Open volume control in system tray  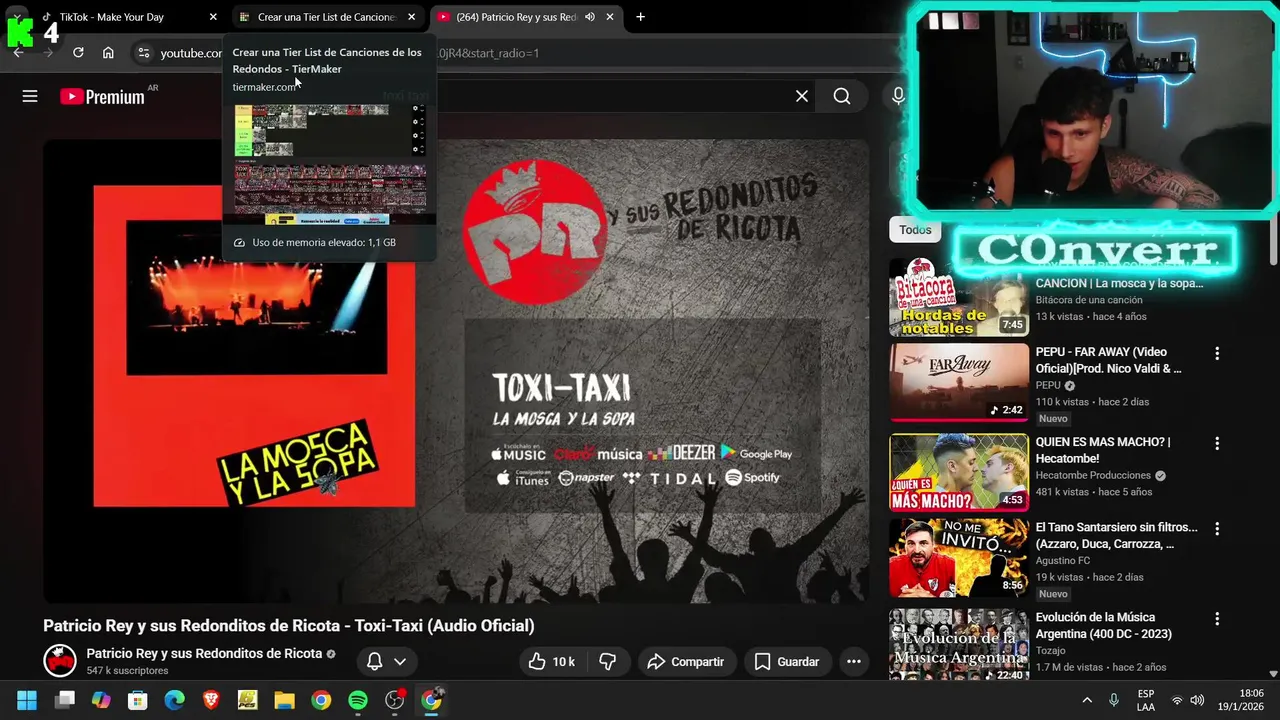1198,700
